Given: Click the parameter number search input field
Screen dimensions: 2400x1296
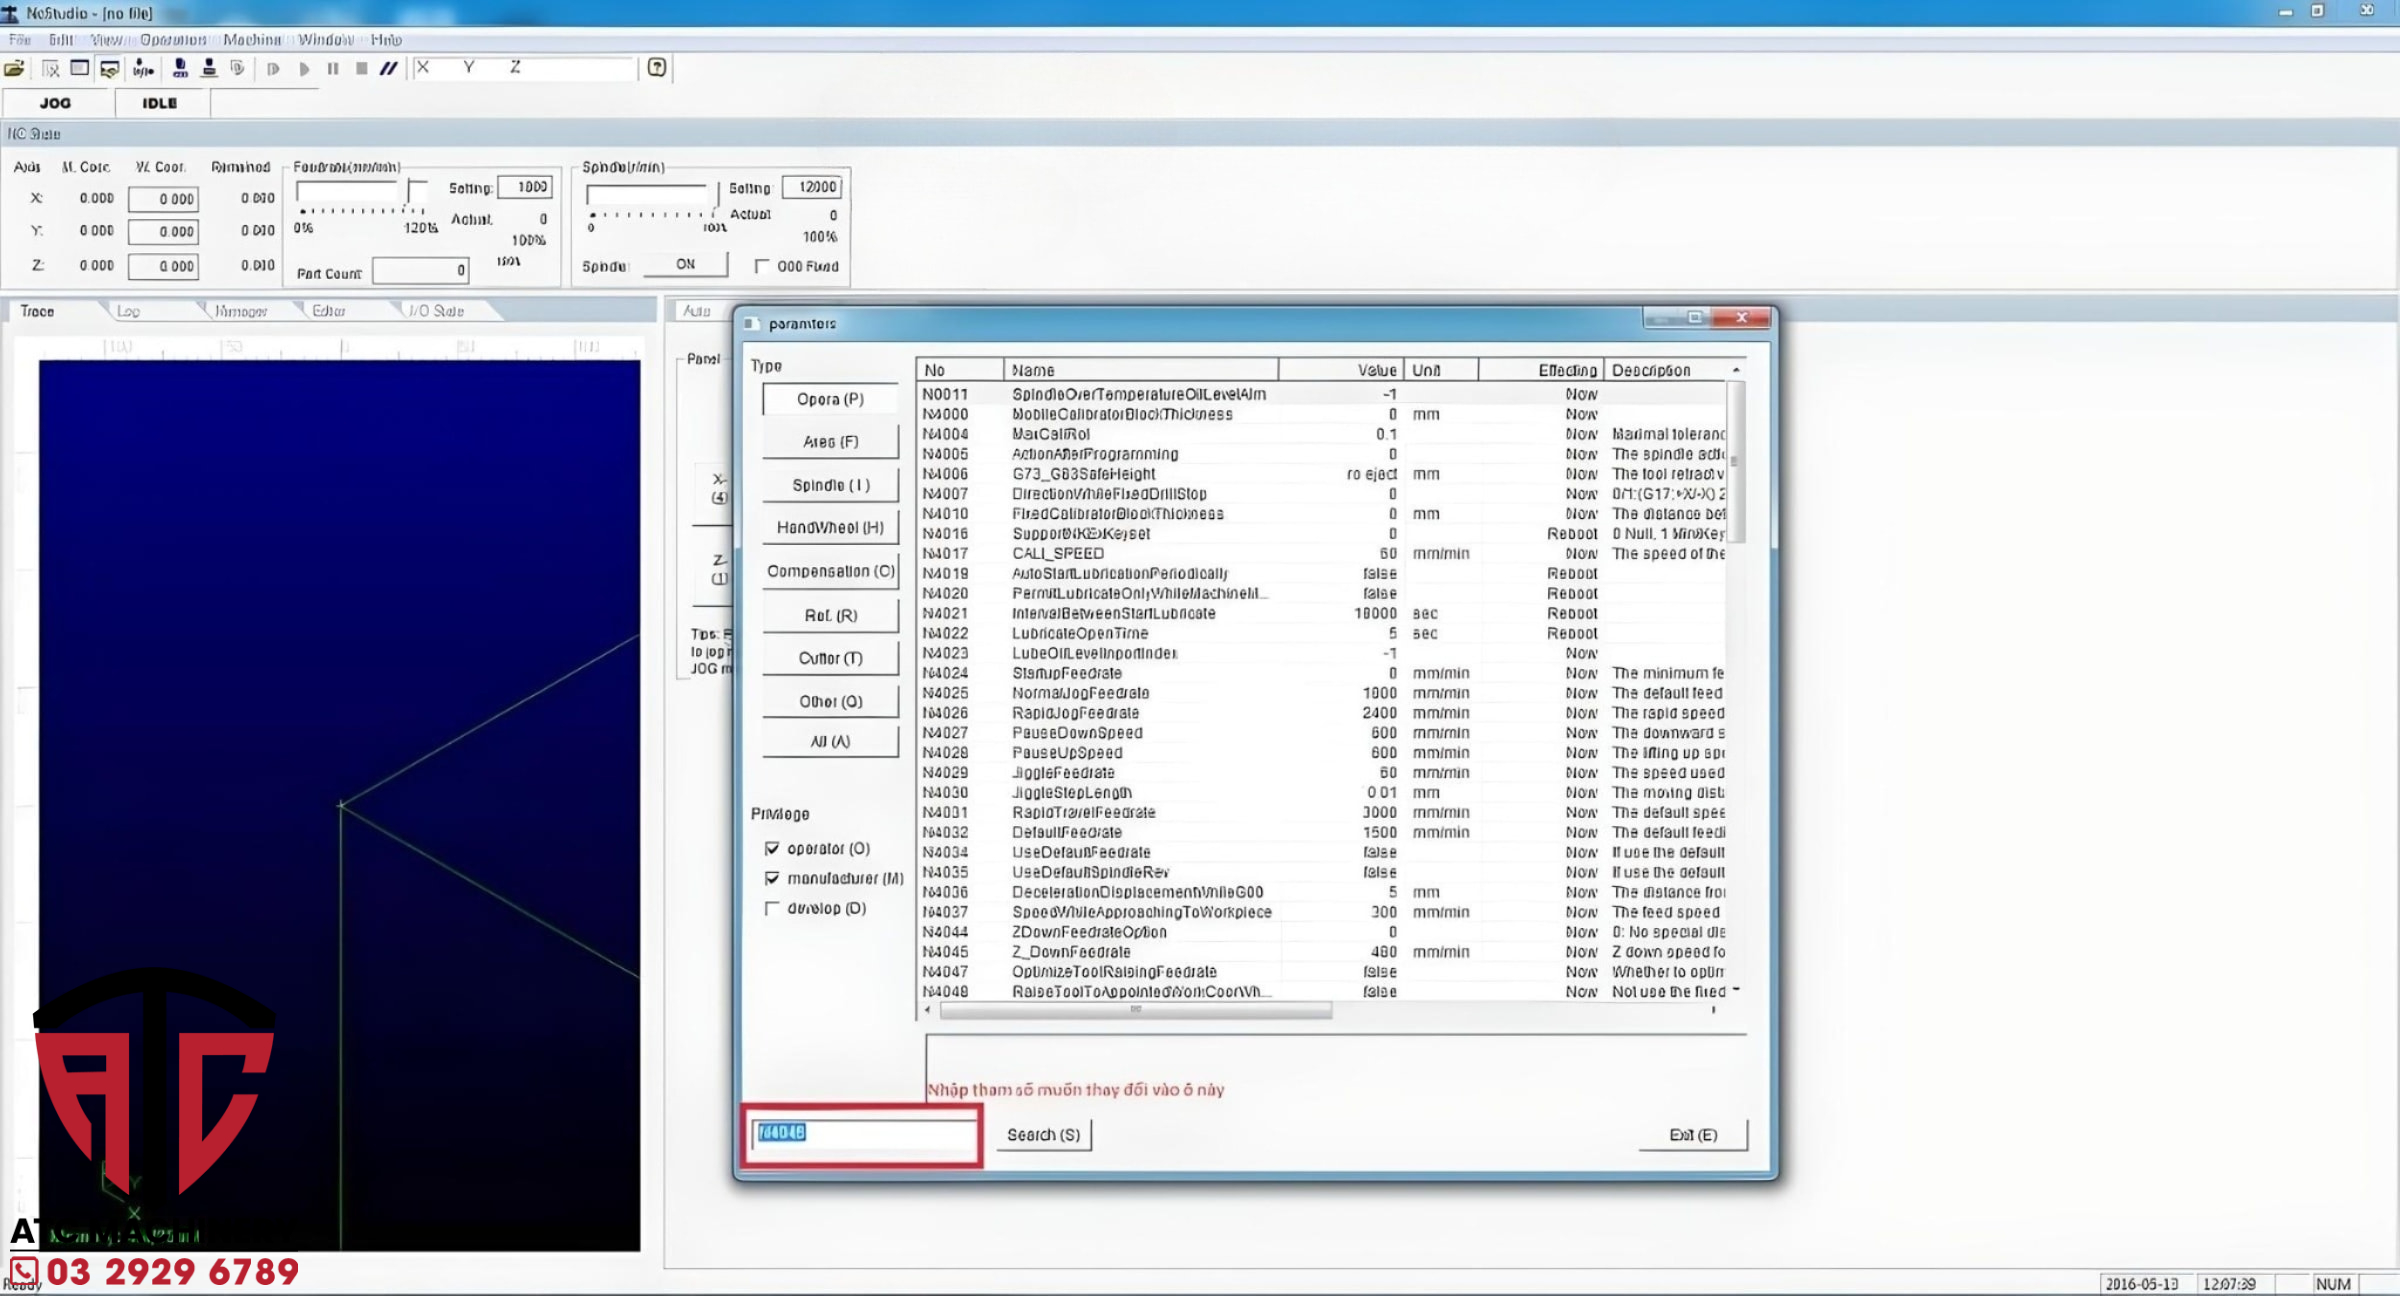Looking at the screenshot, I should pyautogui.click(x=864, y=1134).
